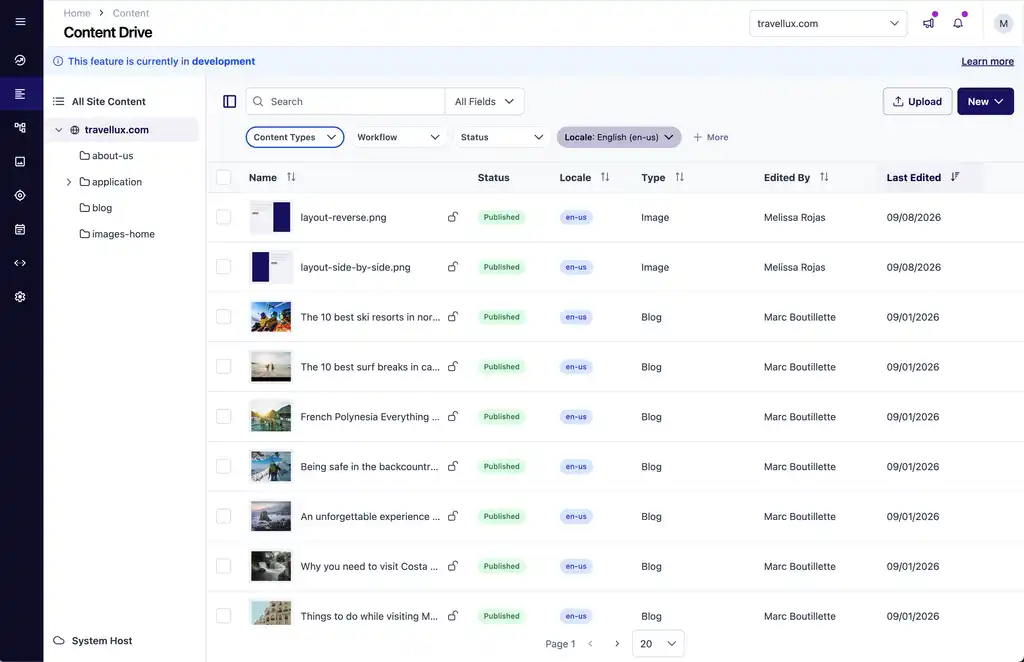Open the All Fields search dropdown
Screen dimensions: 1024x662
(484, 101)
